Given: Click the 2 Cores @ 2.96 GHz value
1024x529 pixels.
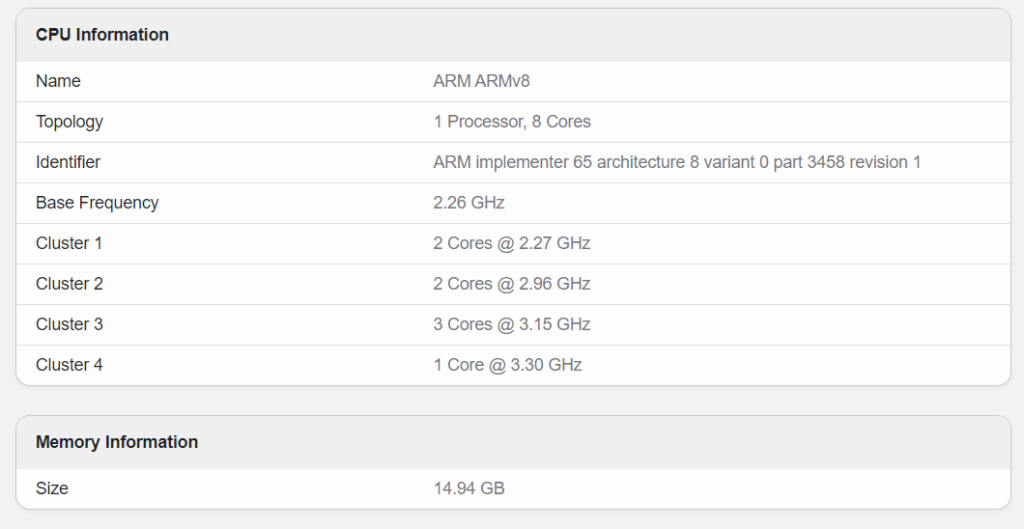Looking at the screenshot, I should [x=512, y=284].
